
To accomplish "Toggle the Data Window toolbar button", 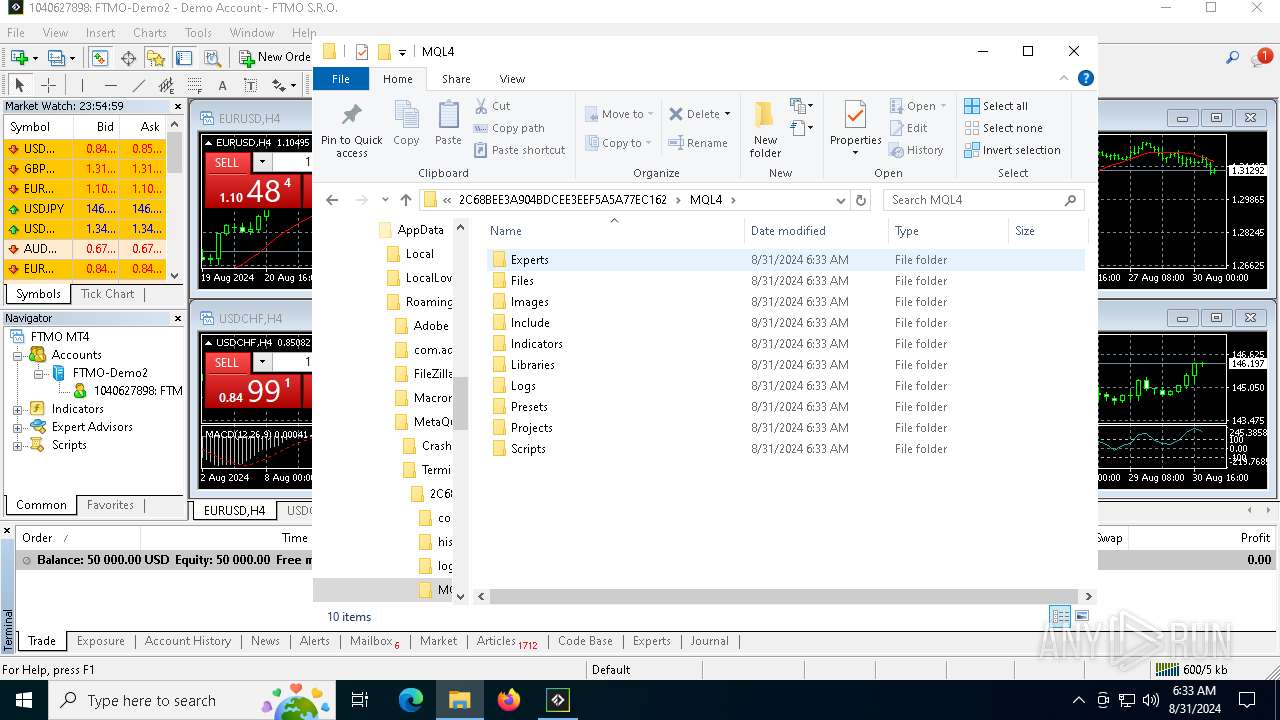I will pyautogui.click(x=129, y=58).
